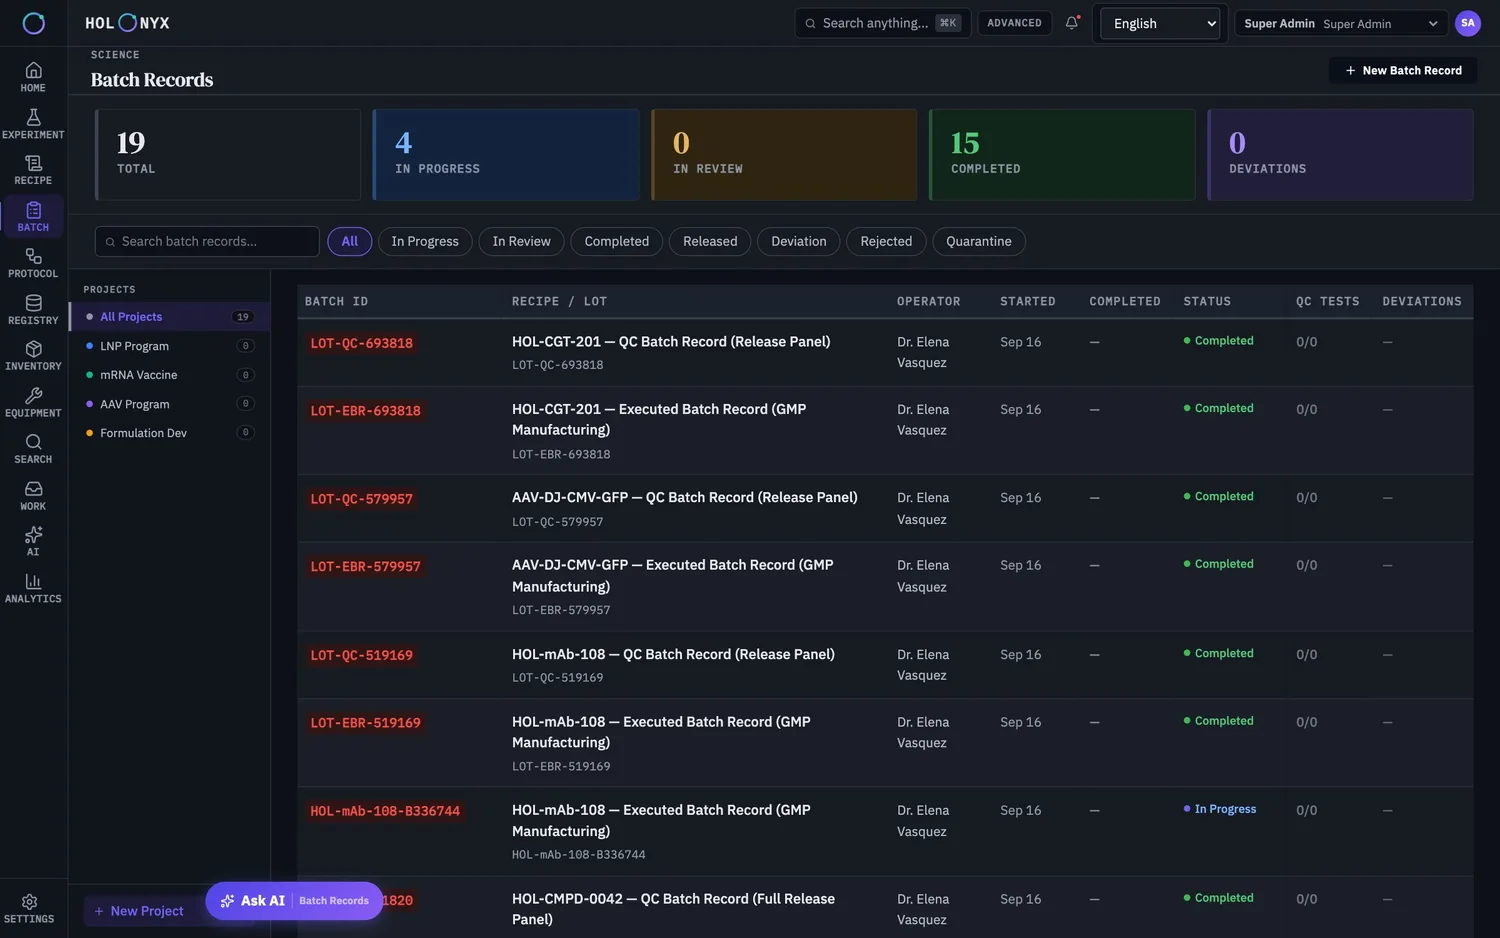Screen dimensions: 1500x938
Task: Click the In Progress status badge
Action: [x=1220, y=809]
